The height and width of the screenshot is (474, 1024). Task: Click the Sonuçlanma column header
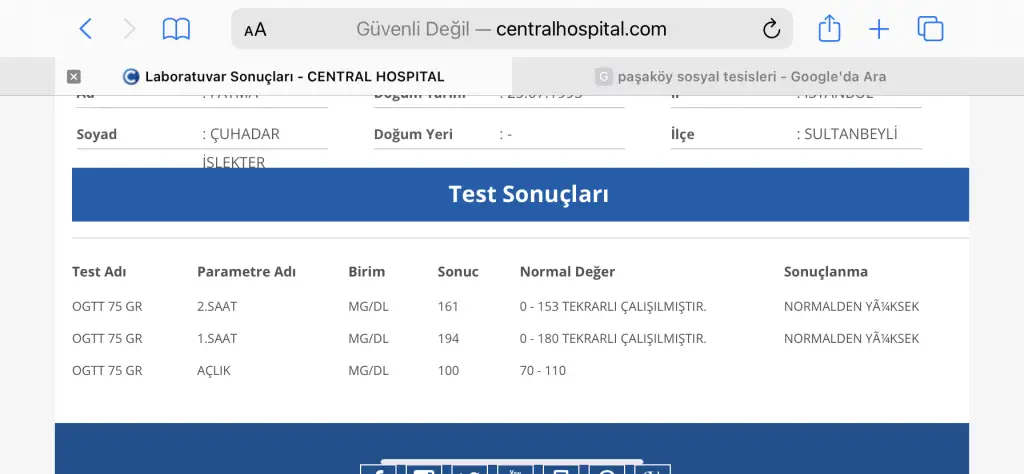[825, 272]
